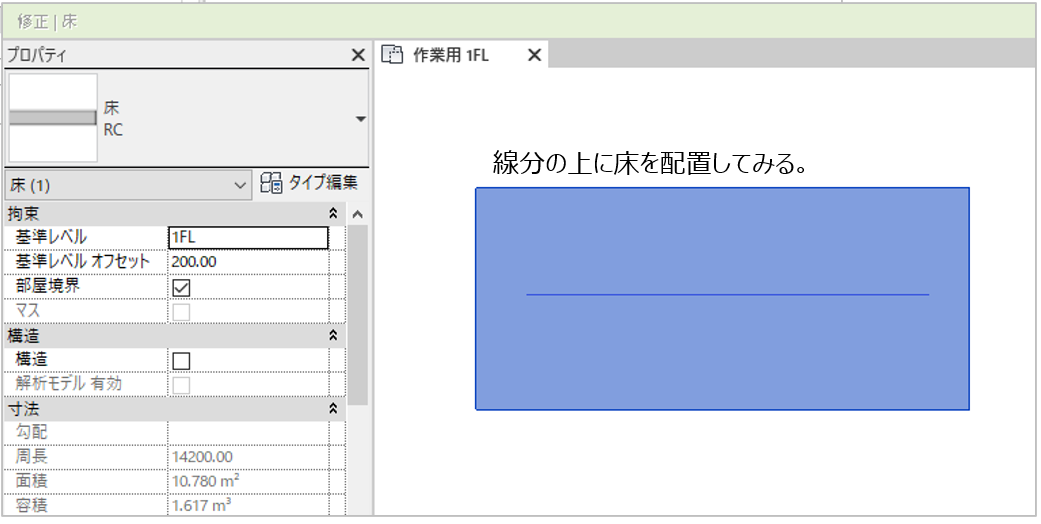Click the 解析モデル 有効 checkbox
The image size is (1041, 524).
click(181, 385)
